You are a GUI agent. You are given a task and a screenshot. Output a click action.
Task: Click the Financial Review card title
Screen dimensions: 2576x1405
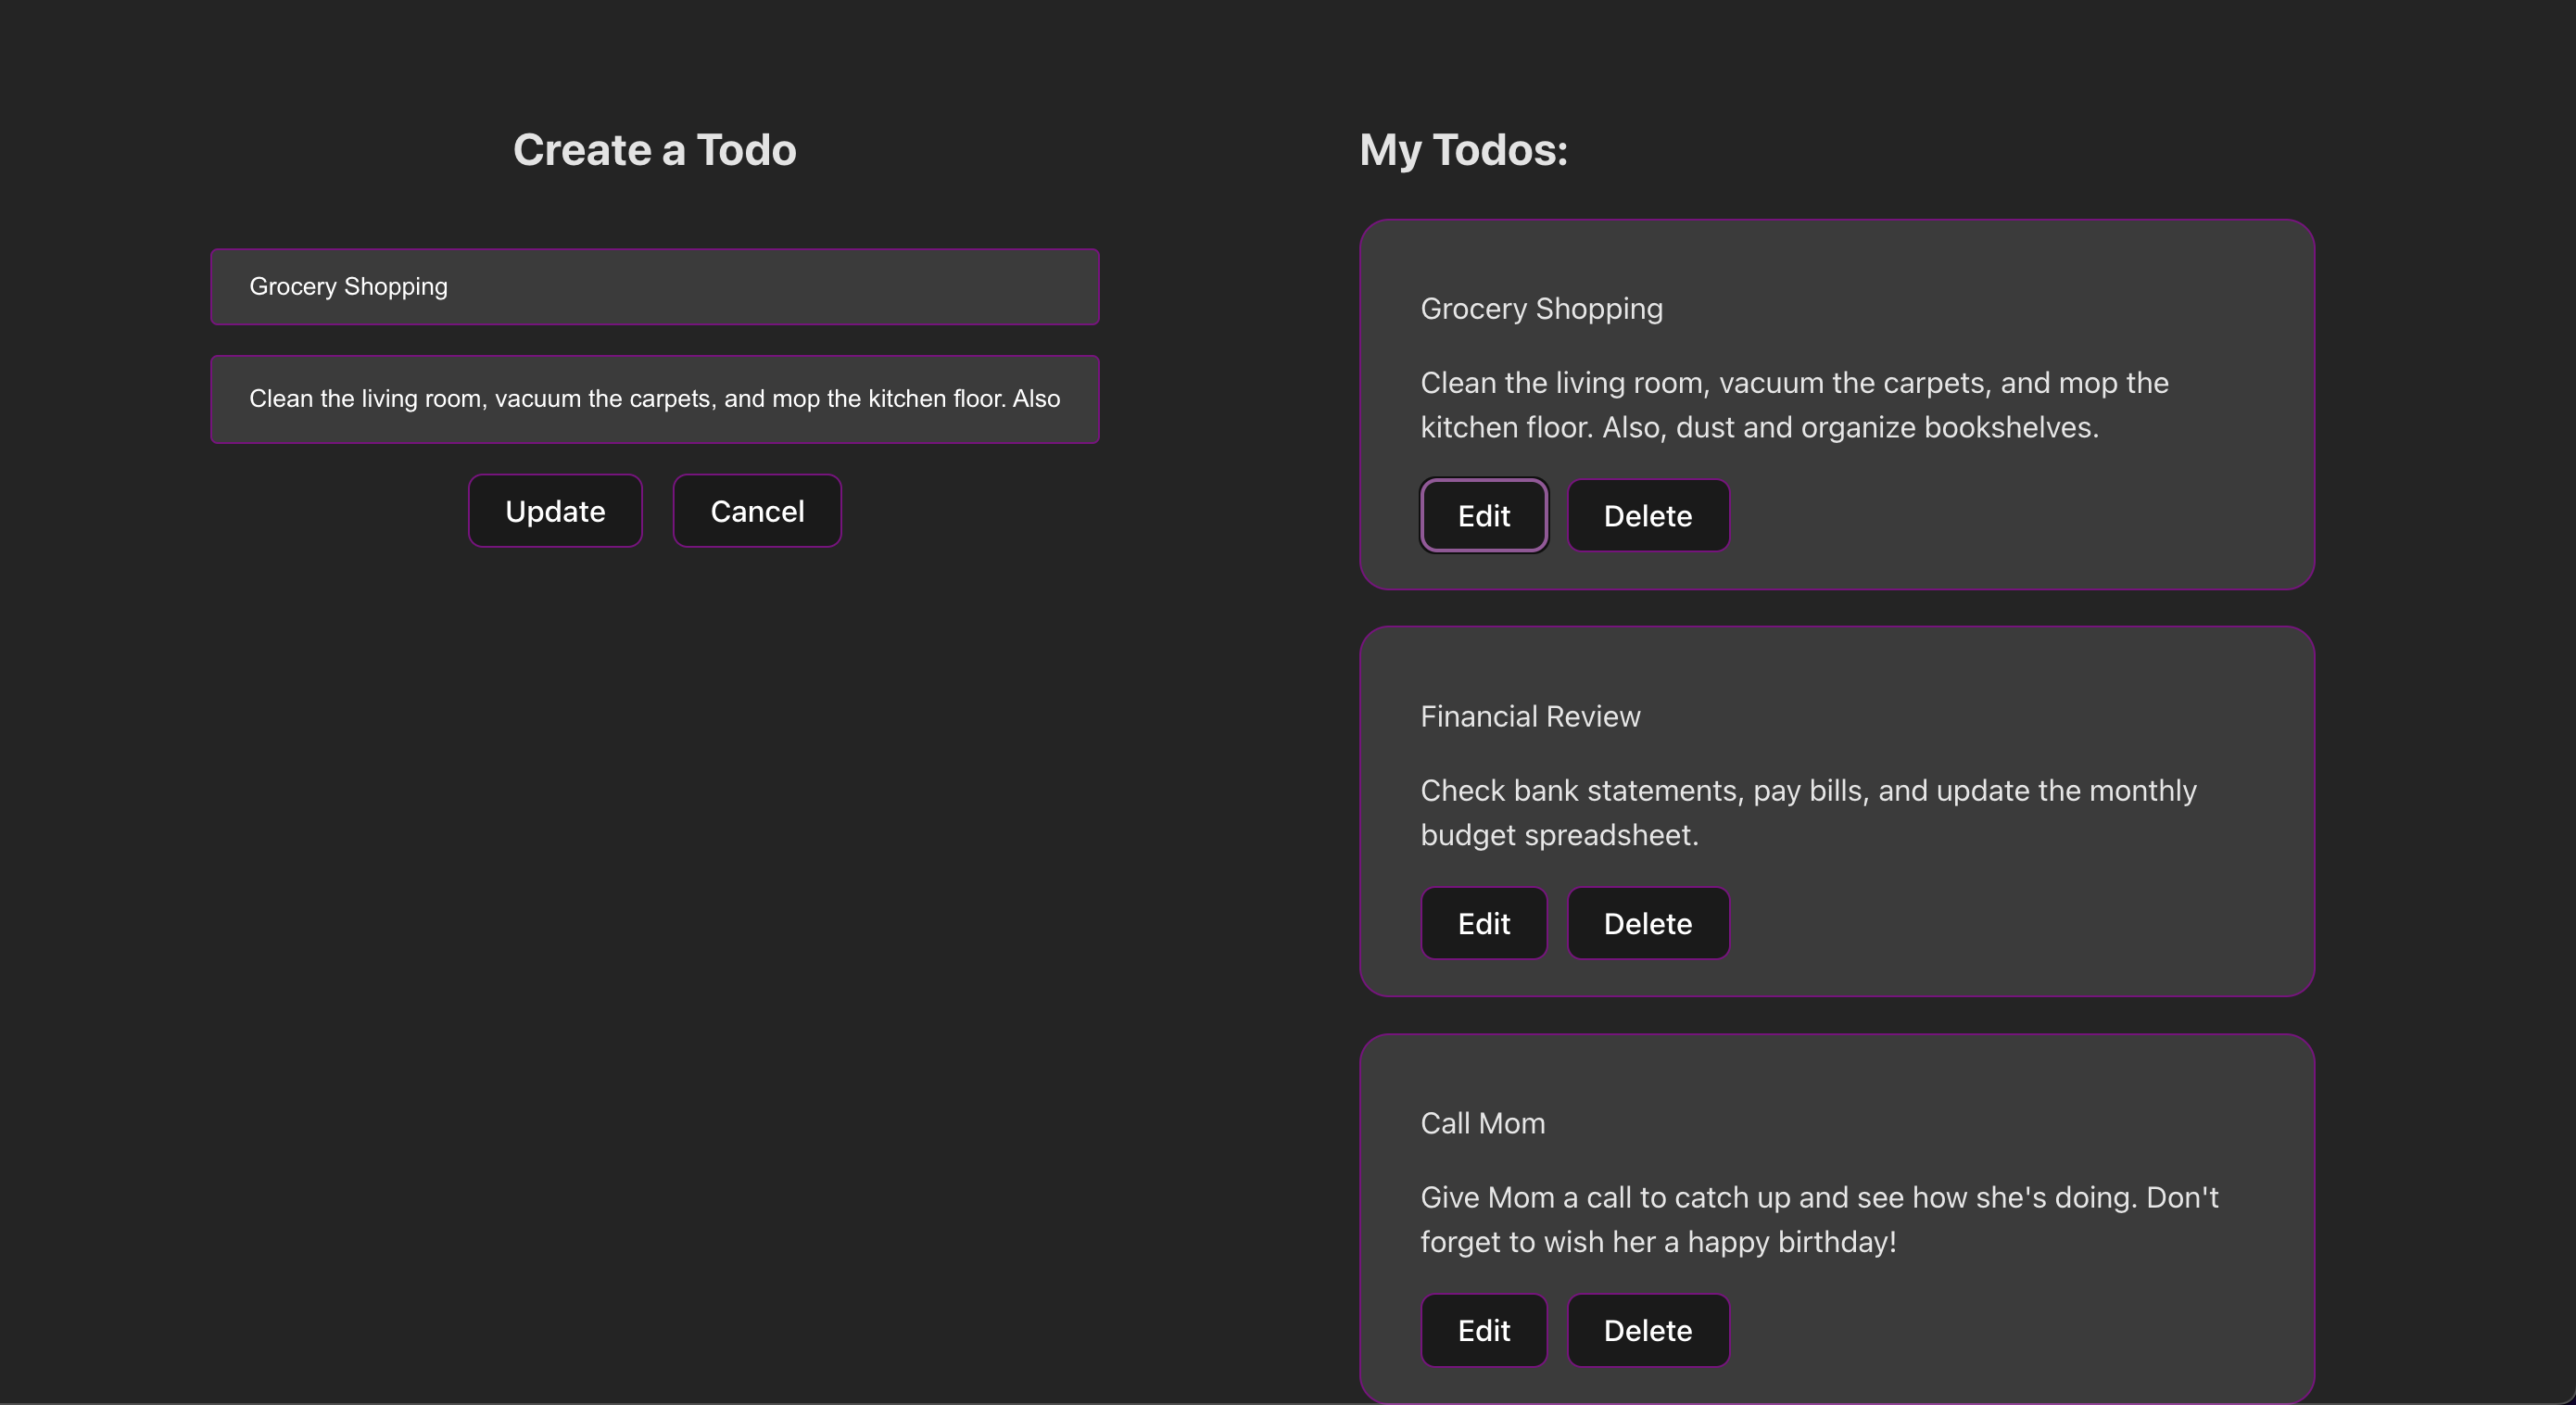[1530, 716]
